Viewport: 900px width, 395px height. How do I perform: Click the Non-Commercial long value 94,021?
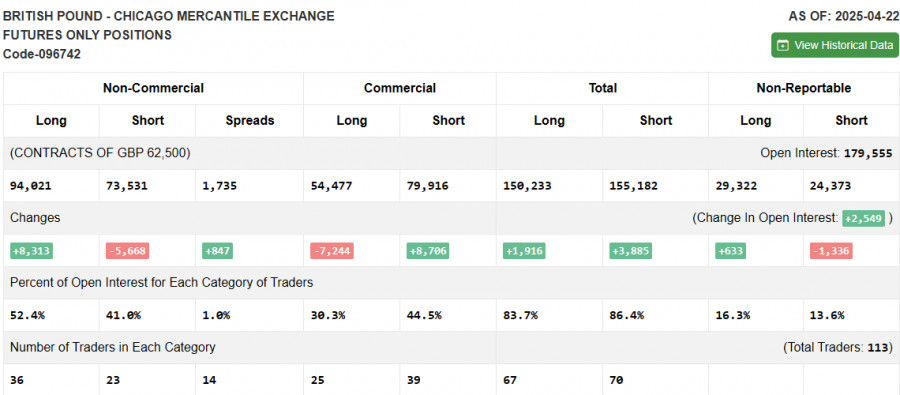[31, 186]
